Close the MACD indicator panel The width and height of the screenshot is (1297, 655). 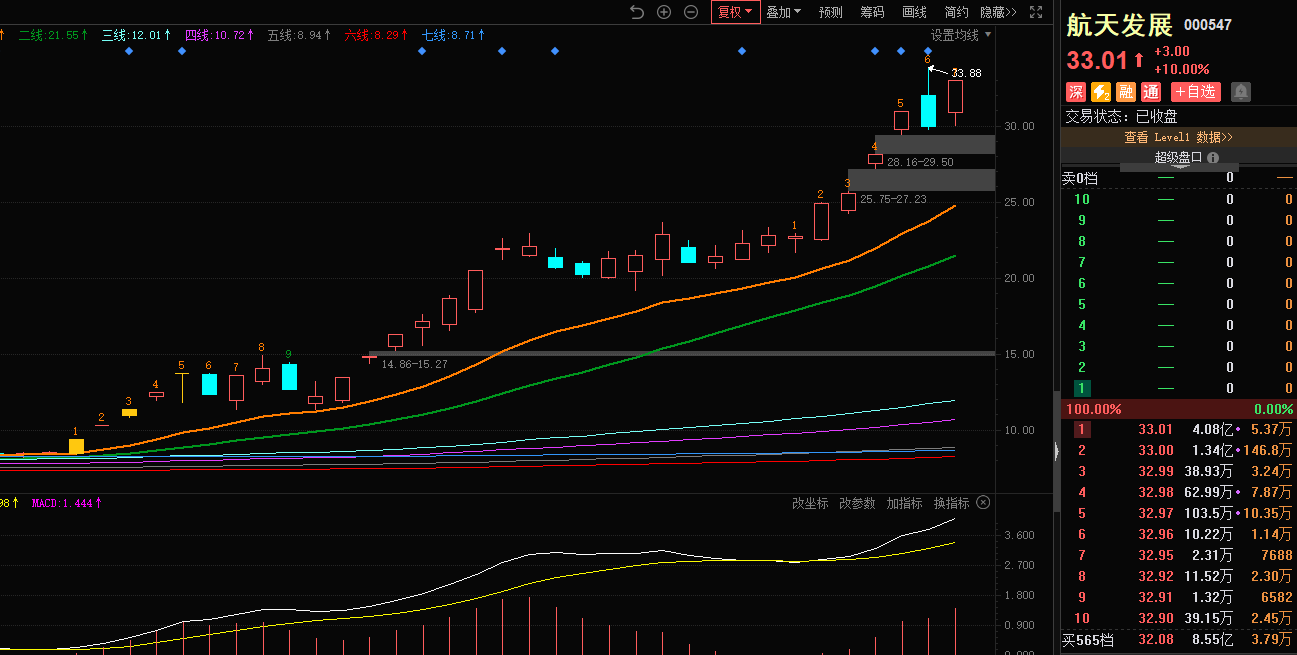coord(983,503)
